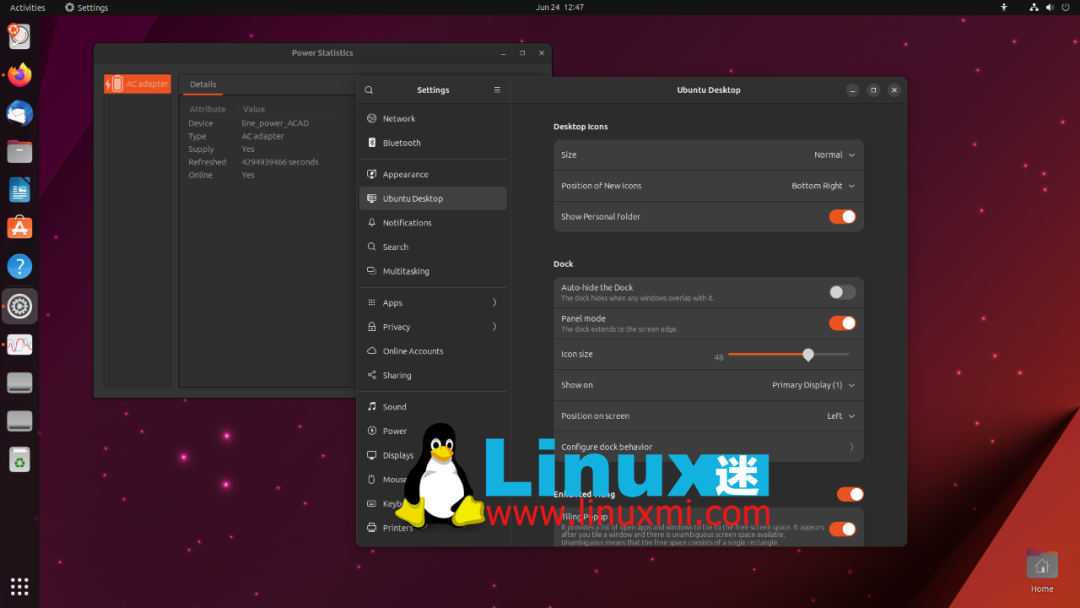Open Settings hamburger menu
Screen dimensions: 1080x608
point(497,90)
